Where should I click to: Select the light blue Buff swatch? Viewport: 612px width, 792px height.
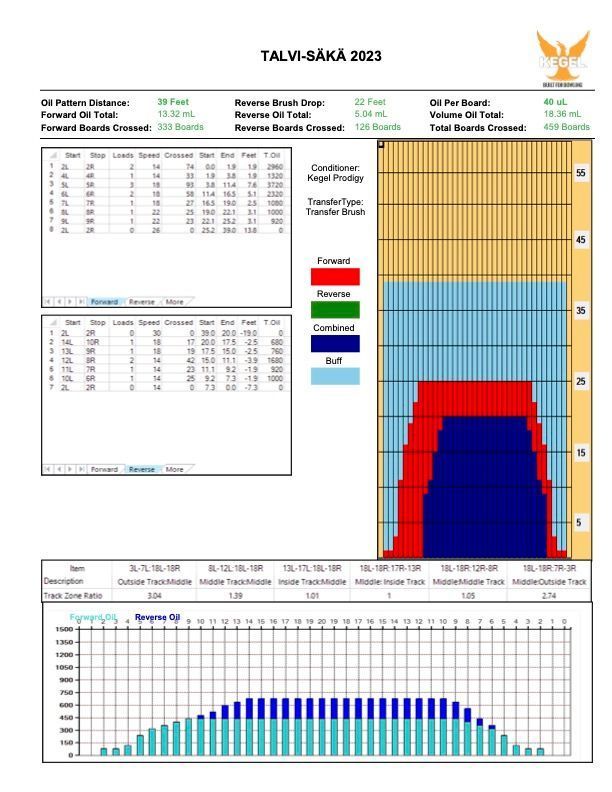click(x=335, y=377)
